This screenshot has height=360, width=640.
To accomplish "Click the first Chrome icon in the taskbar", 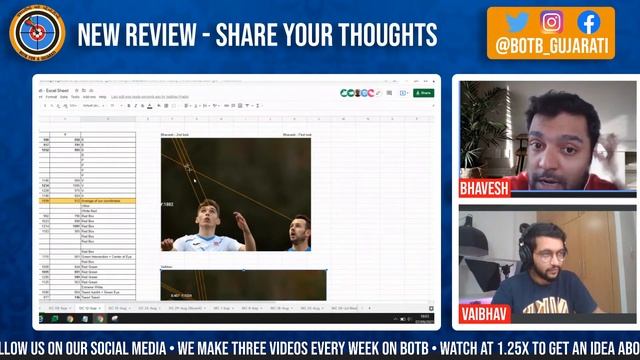I will point(70,319).
